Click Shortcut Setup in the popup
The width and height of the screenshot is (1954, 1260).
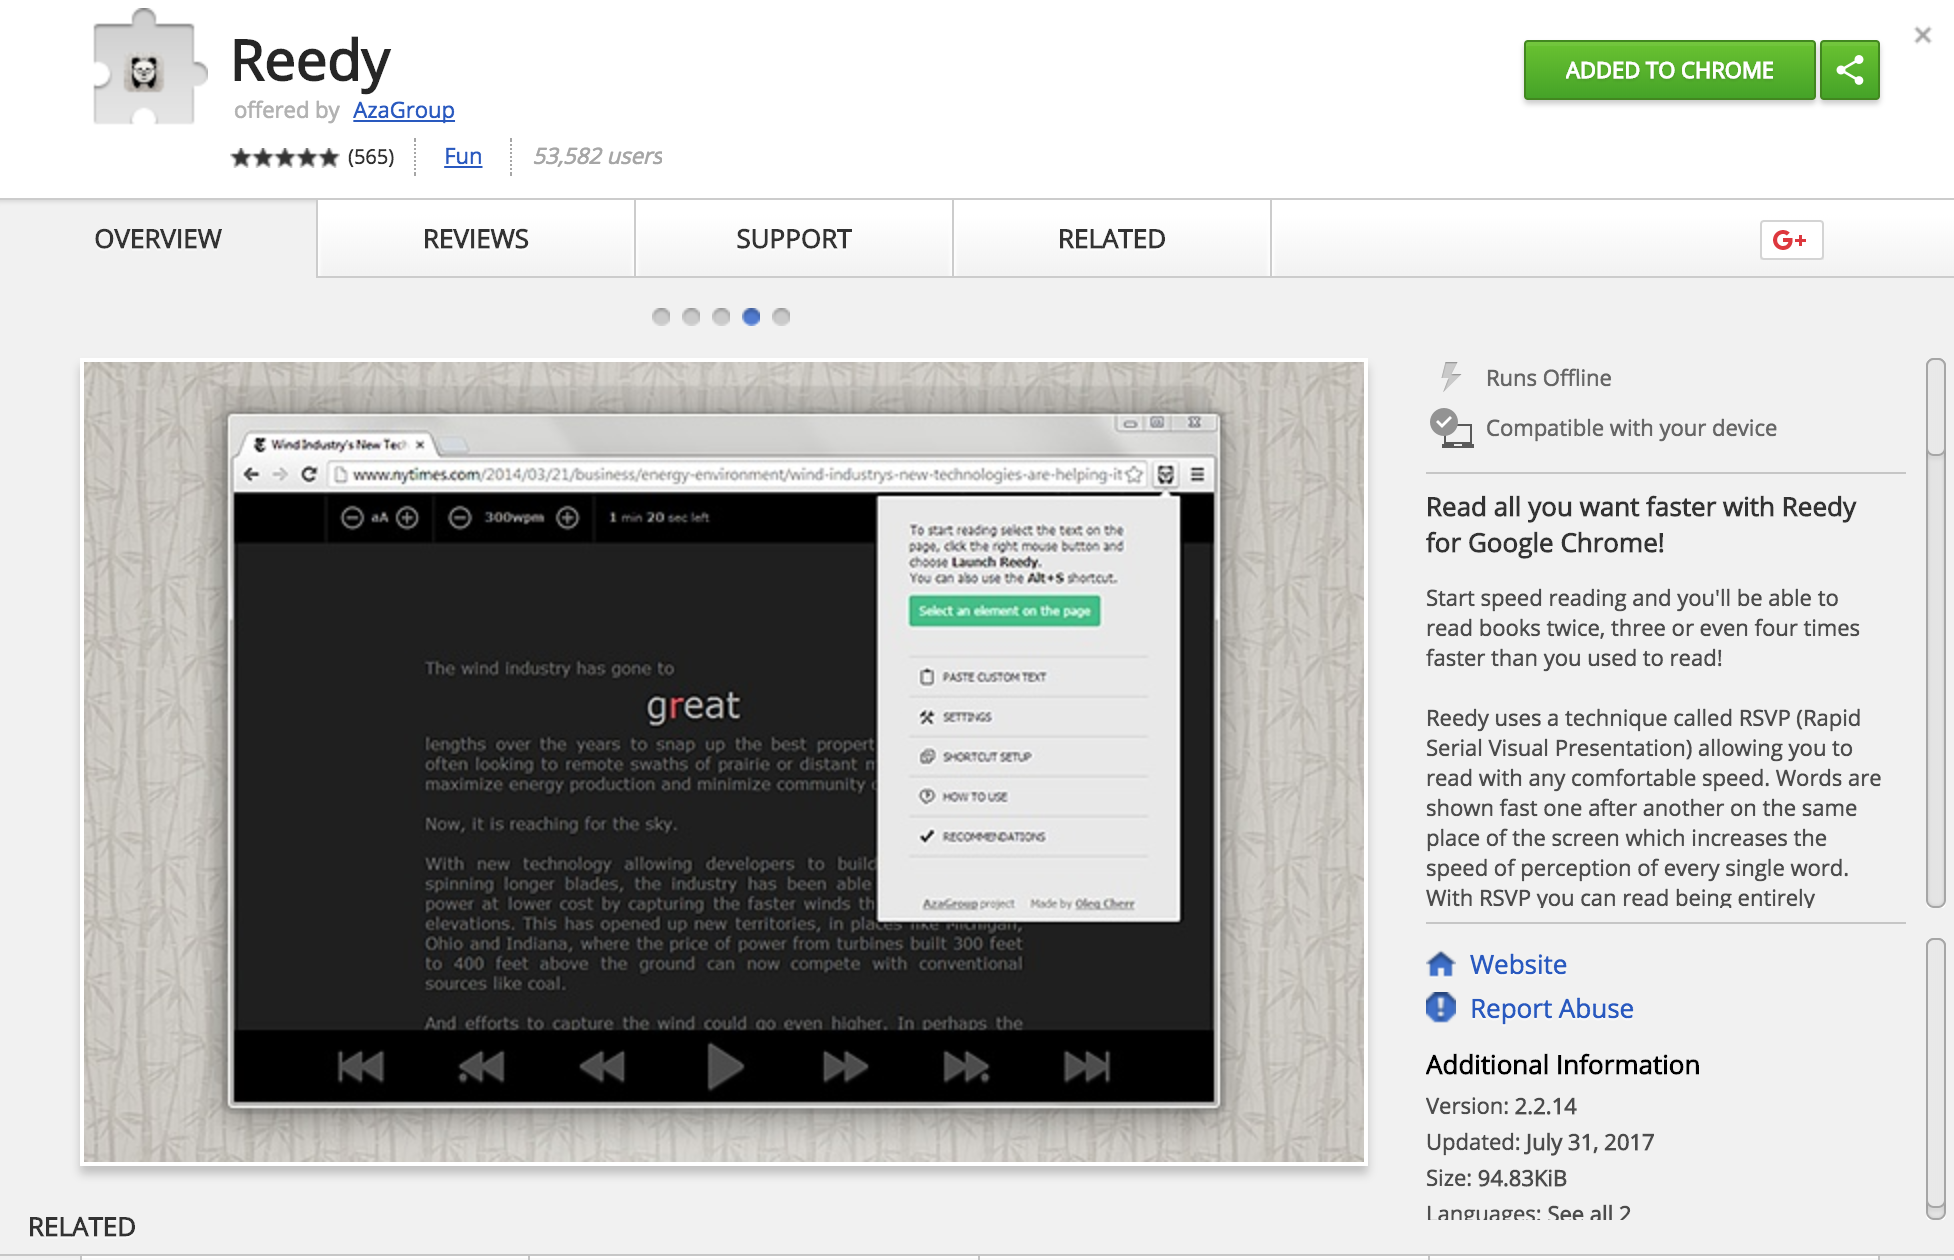click(x=1029, y=757)
